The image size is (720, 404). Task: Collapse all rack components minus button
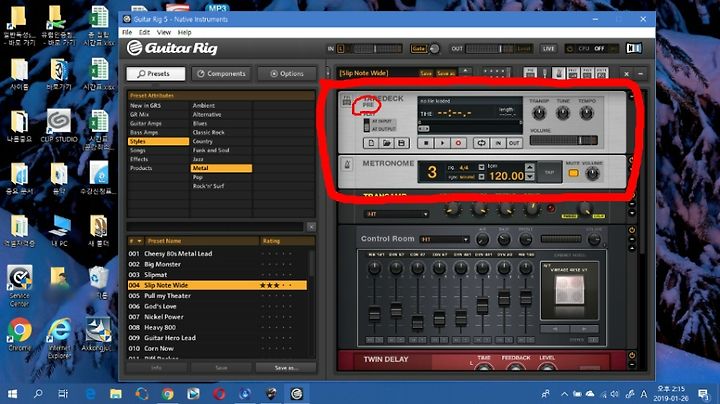click(x=641, y=73)
